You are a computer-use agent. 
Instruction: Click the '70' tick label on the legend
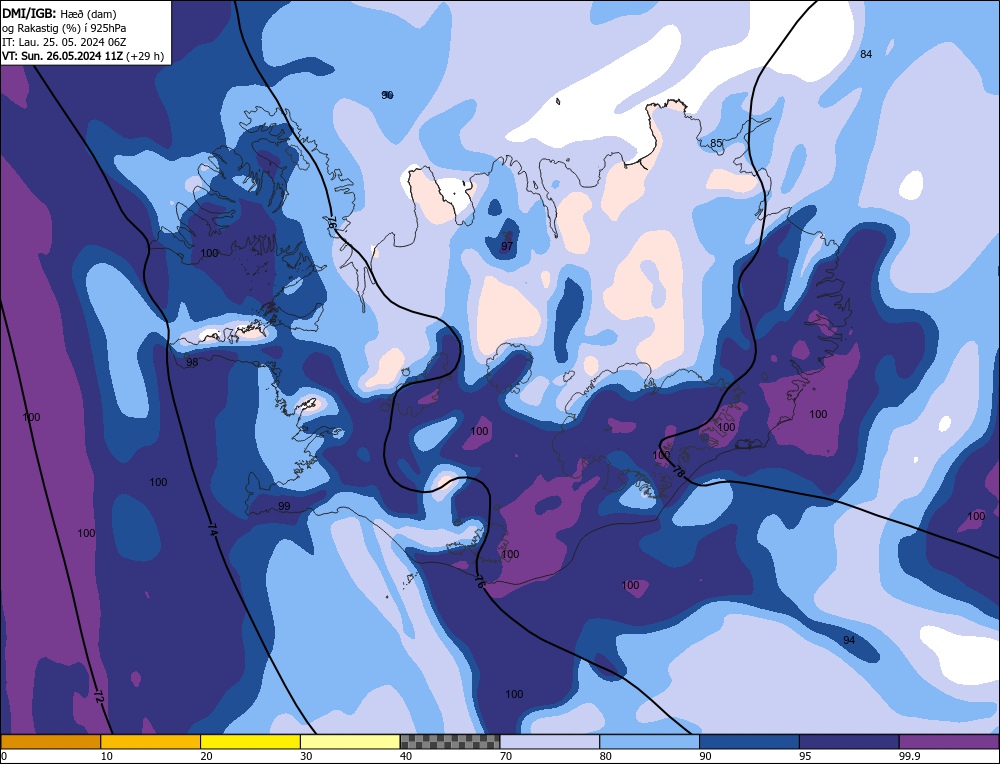pyautogui.click(x=506, y=756)
